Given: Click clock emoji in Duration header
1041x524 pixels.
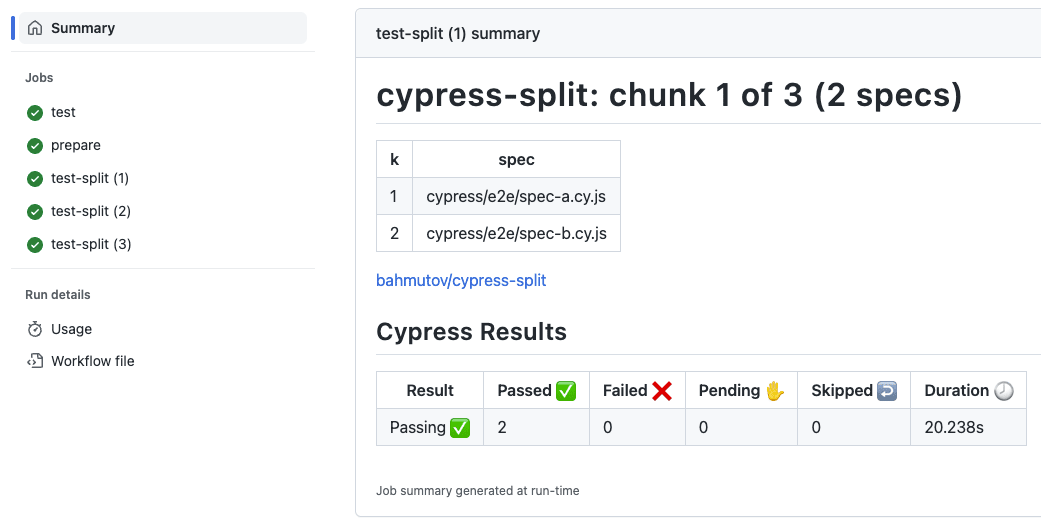Looking at the screenshot, I should [1004, 391].
